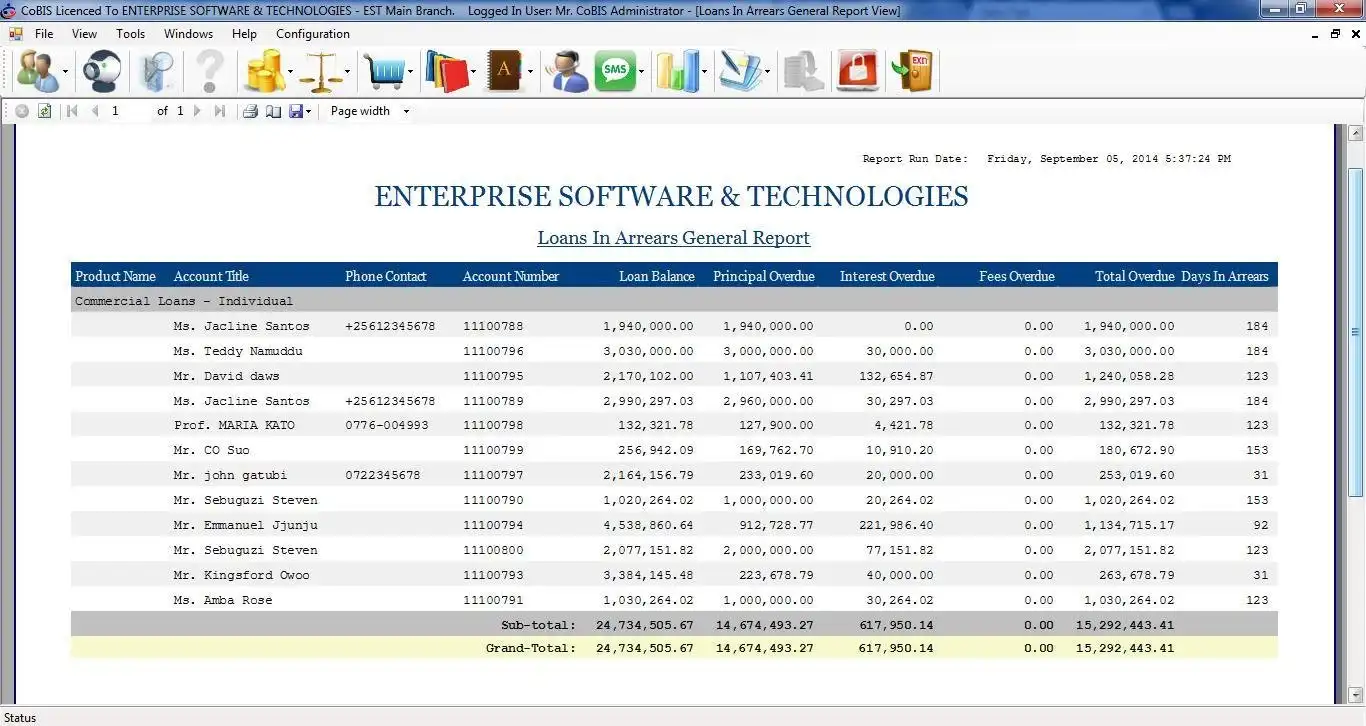Viewport: 1366px width, 726px height.
Task: Open the Tools menu
Action: [131, 33]
